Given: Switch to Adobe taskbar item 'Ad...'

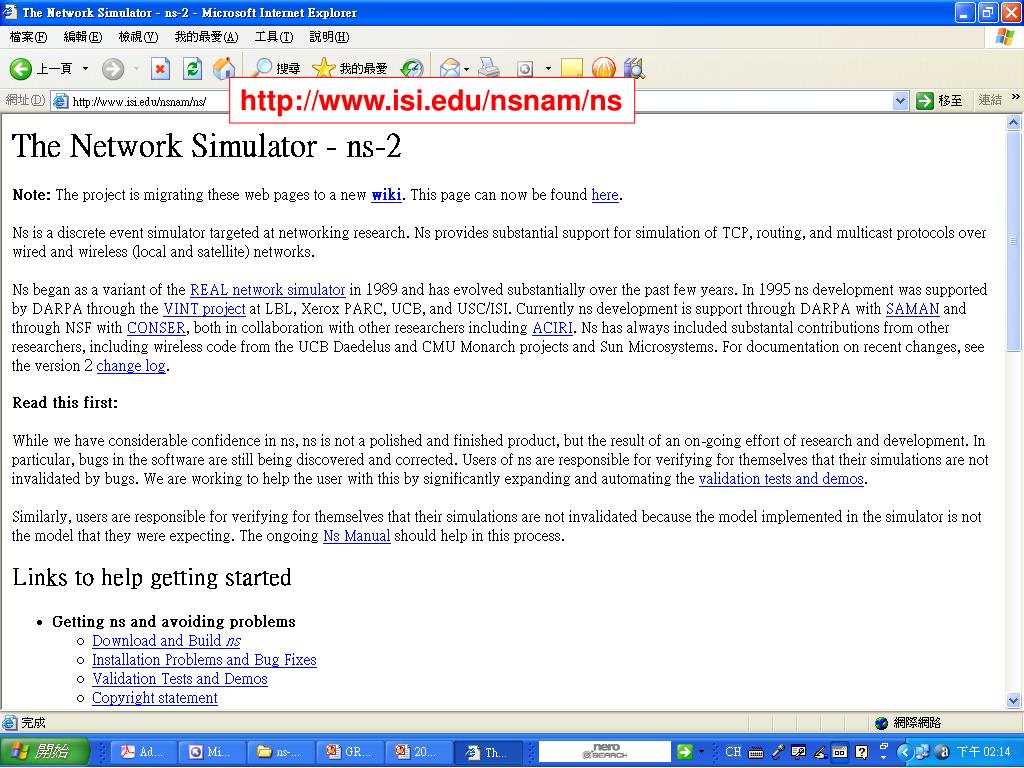Looking at the screenshot, I should click(144, 752).
